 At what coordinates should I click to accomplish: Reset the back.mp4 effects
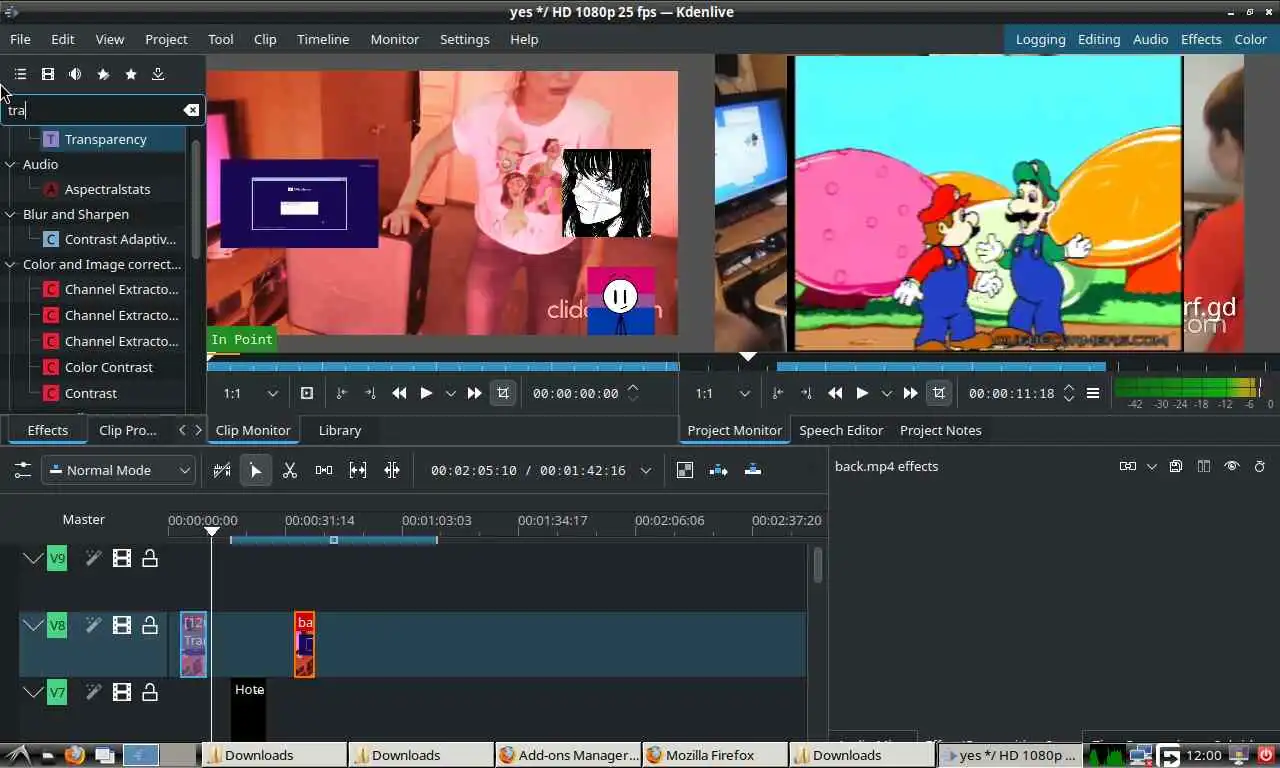pos(1260,466)
